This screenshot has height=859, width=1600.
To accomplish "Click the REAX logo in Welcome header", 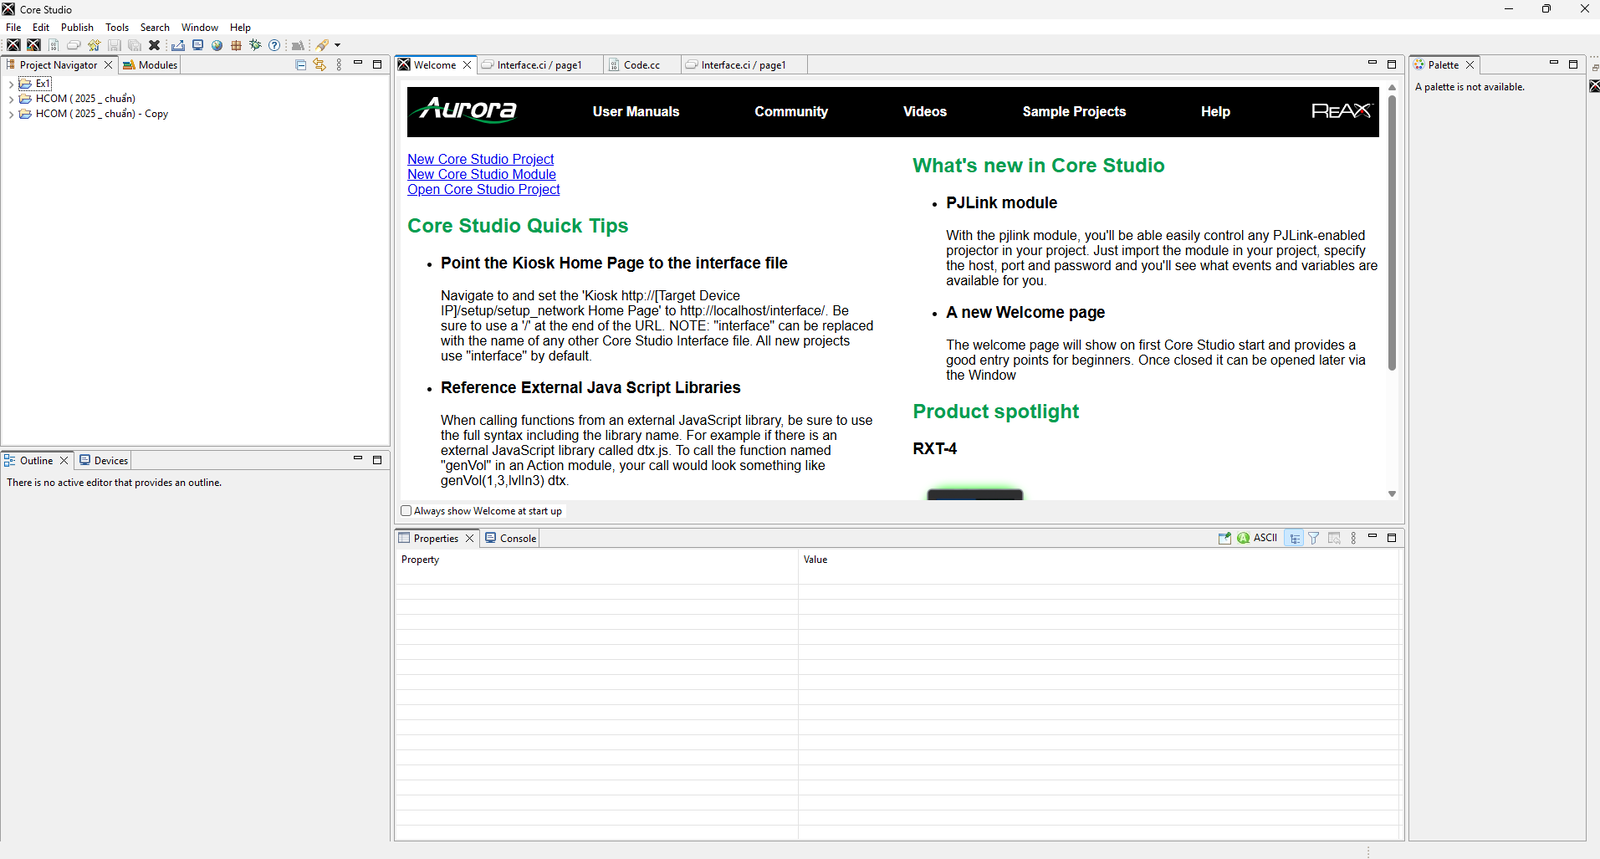I will [1341, 111].
